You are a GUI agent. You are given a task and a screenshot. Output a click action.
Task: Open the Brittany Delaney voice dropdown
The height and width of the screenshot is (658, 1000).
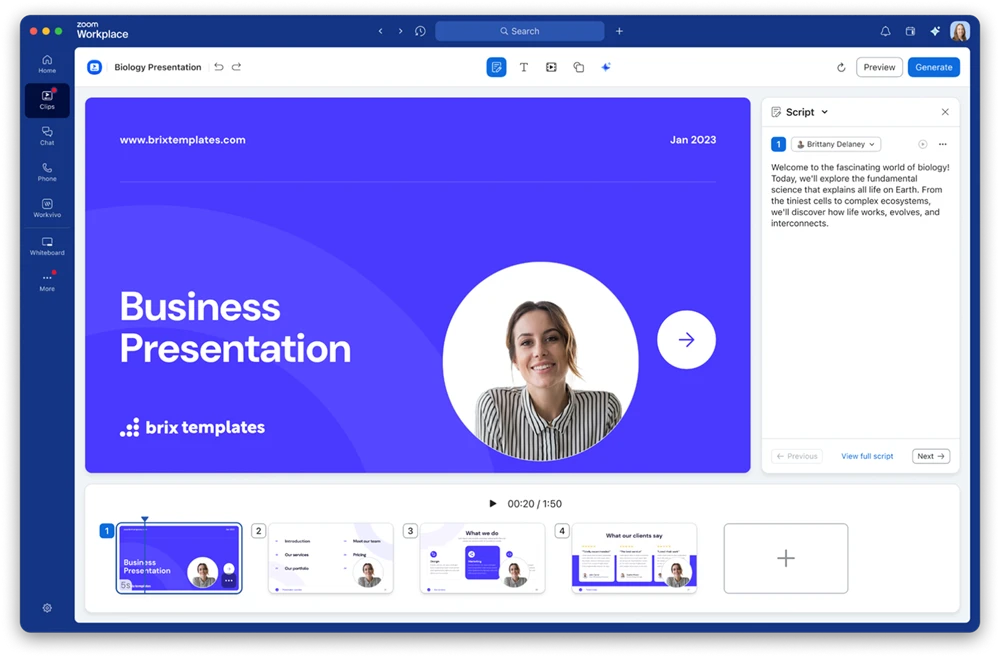(x=836, y=144)
